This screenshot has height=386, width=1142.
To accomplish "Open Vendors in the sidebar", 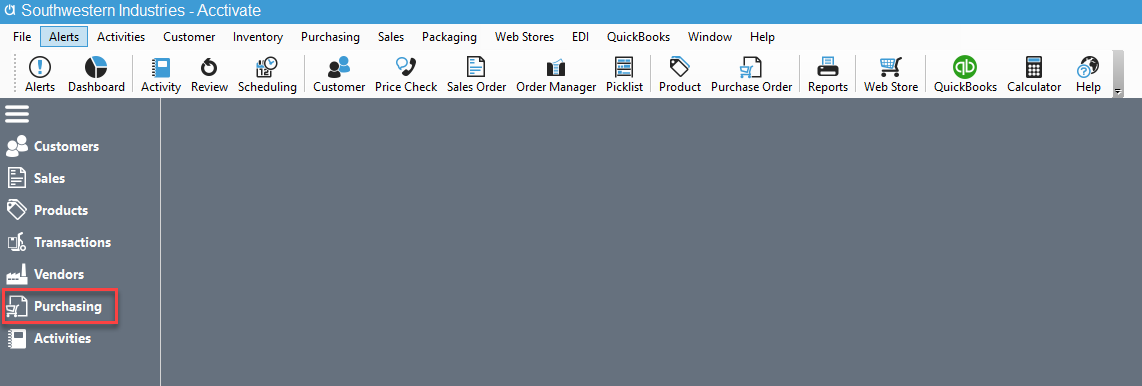I will 45,275.
